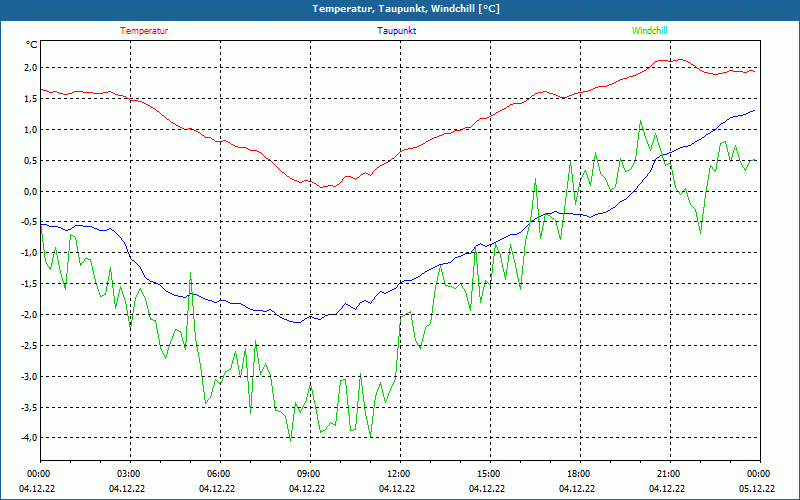Click the Windchill curve's highest peak near 20:00
The height and width of the screenshot is (500, 800).
(x=640, y=121)
